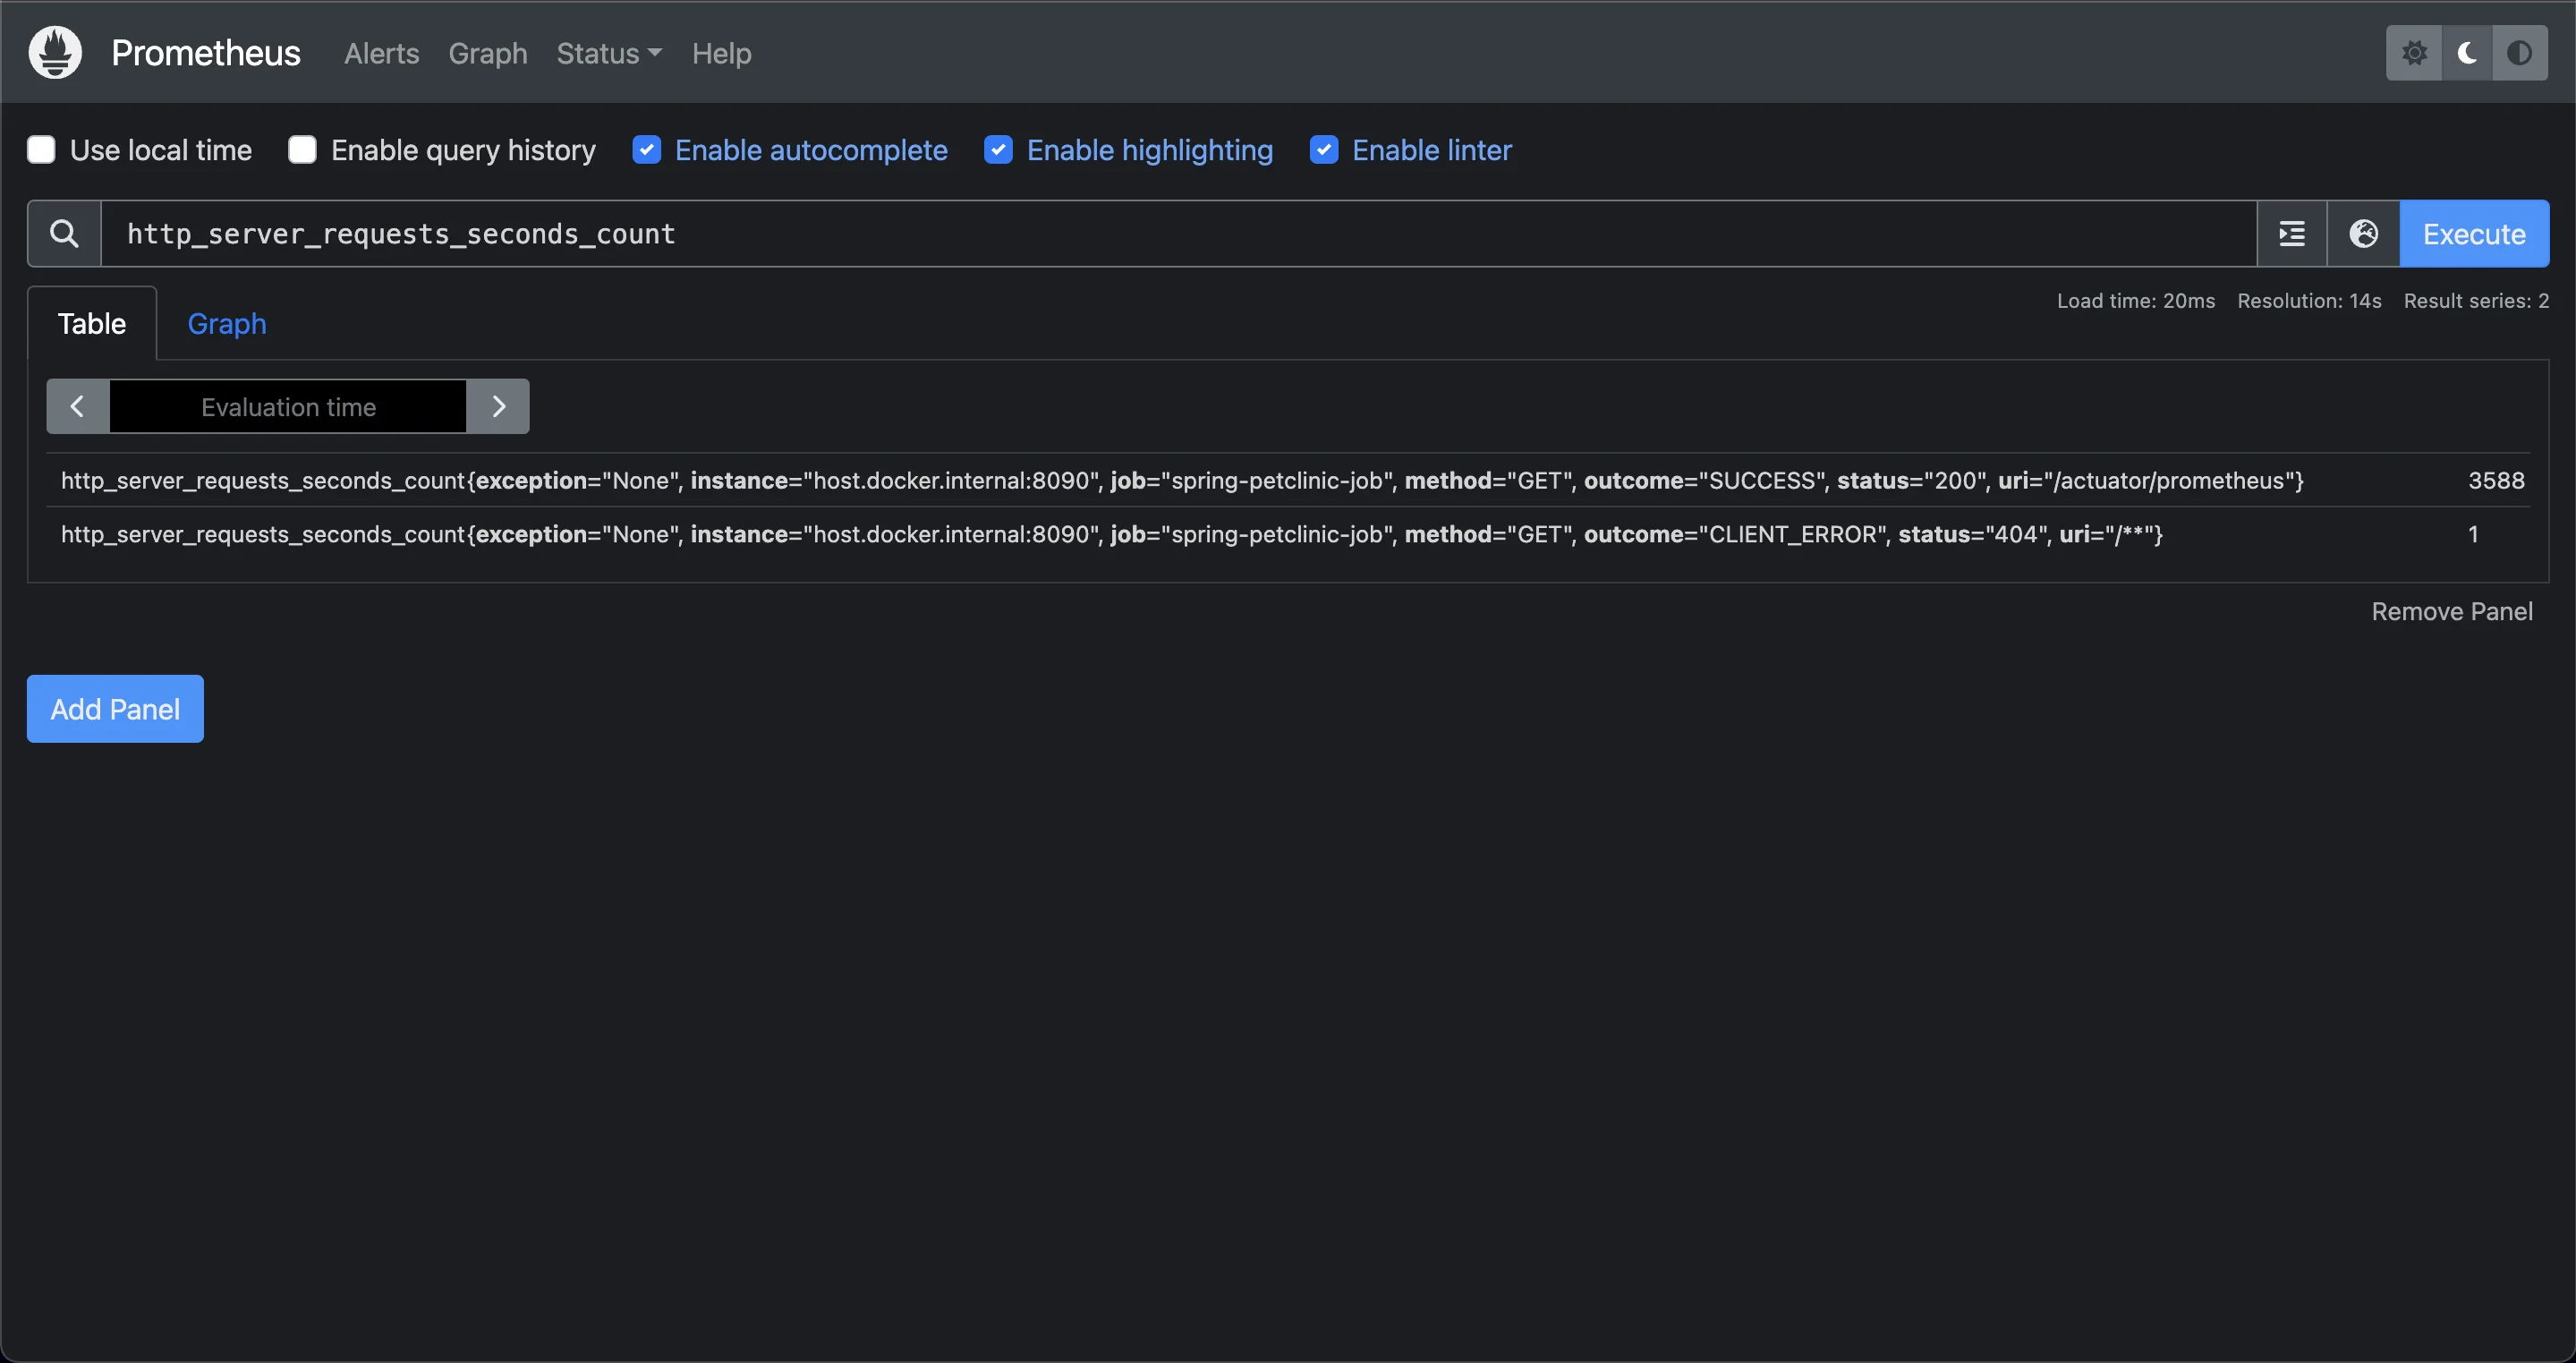
Task: Open the Help link
Action: [x=722, y=53]
